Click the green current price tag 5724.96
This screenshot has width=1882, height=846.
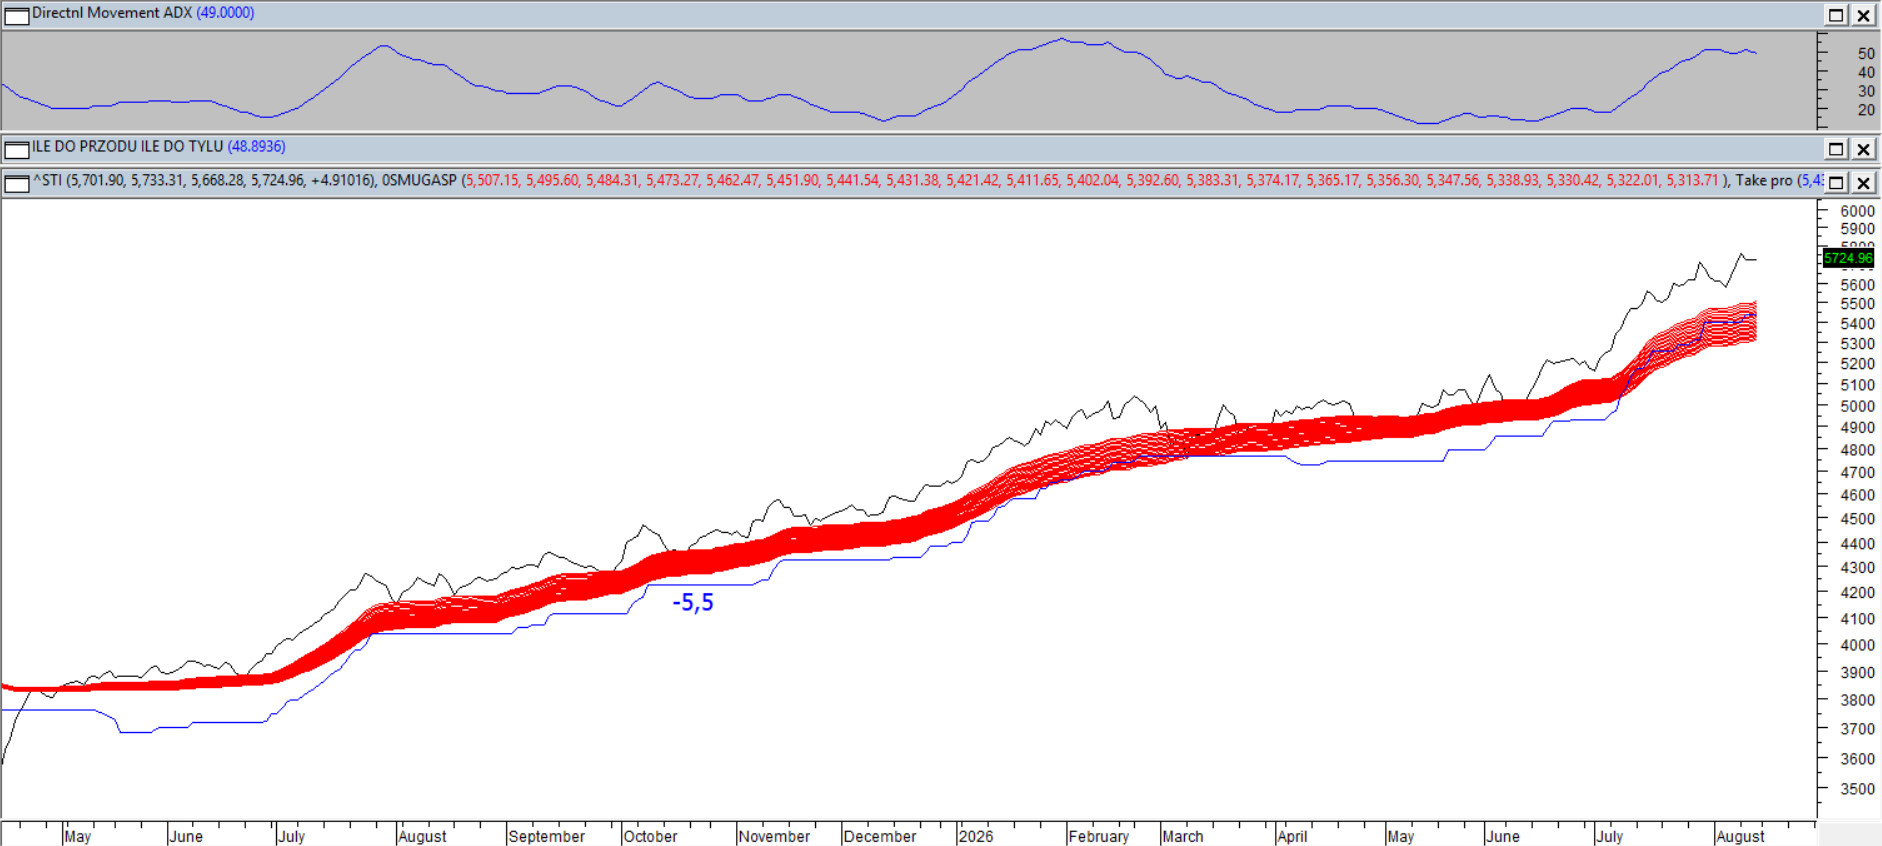click(1848, 258)
